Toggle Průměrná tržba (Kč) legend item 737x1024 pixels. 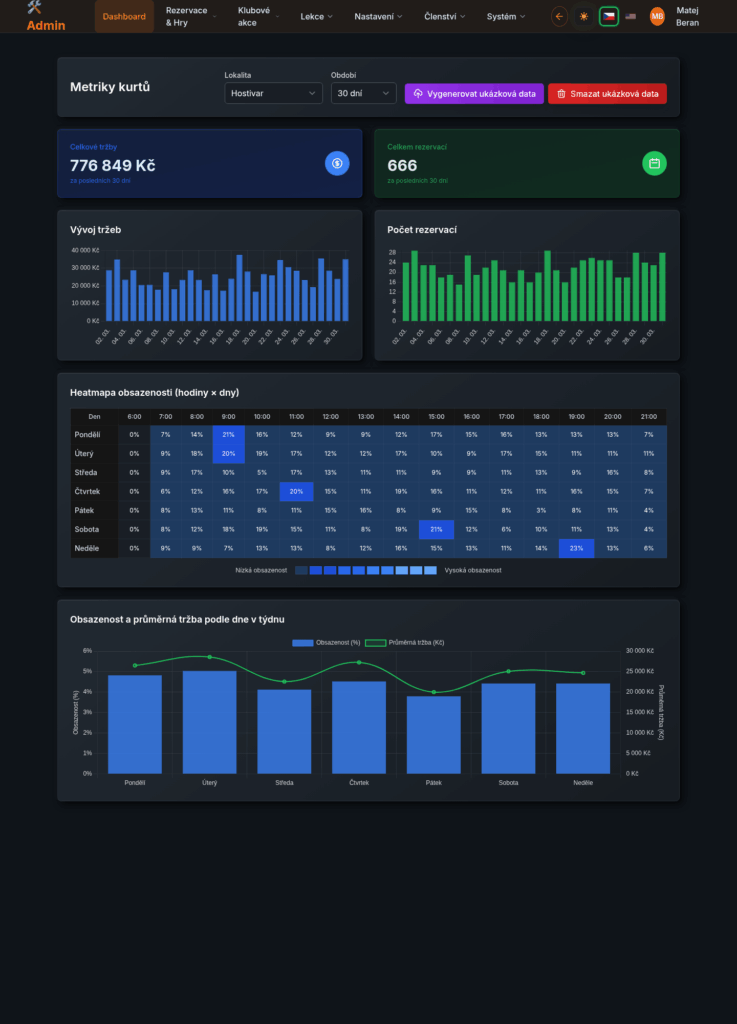pyautogui.click(x=405, y=643)
